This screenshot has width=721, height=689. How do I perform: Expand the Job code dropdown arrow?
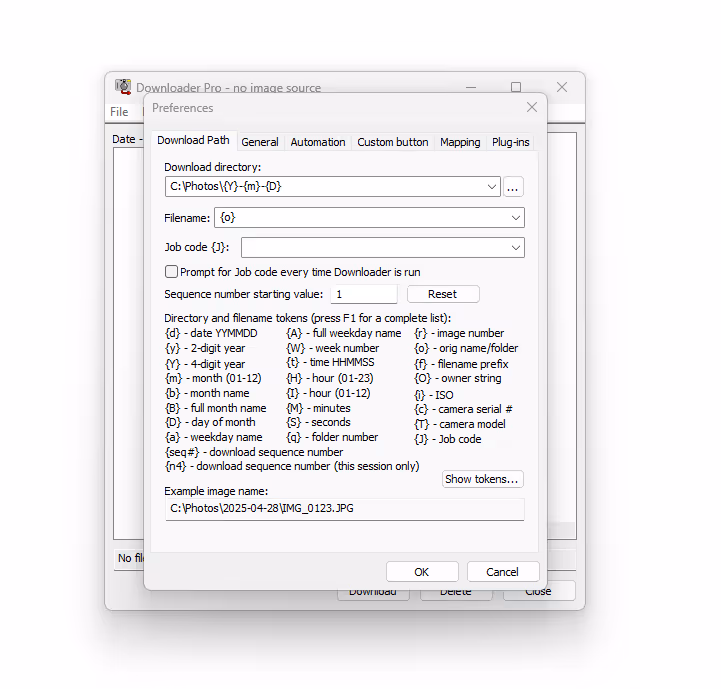[516, 247]
